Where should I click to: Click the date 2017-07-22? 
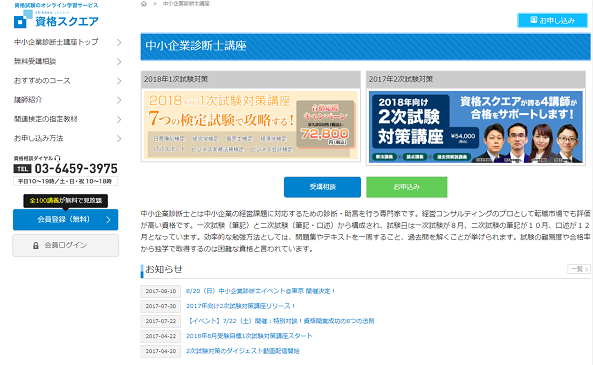point(161,321)
